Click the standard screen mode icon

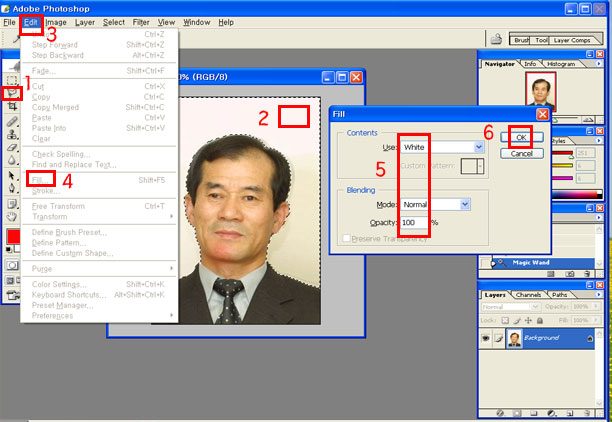[x=9, y=280]
